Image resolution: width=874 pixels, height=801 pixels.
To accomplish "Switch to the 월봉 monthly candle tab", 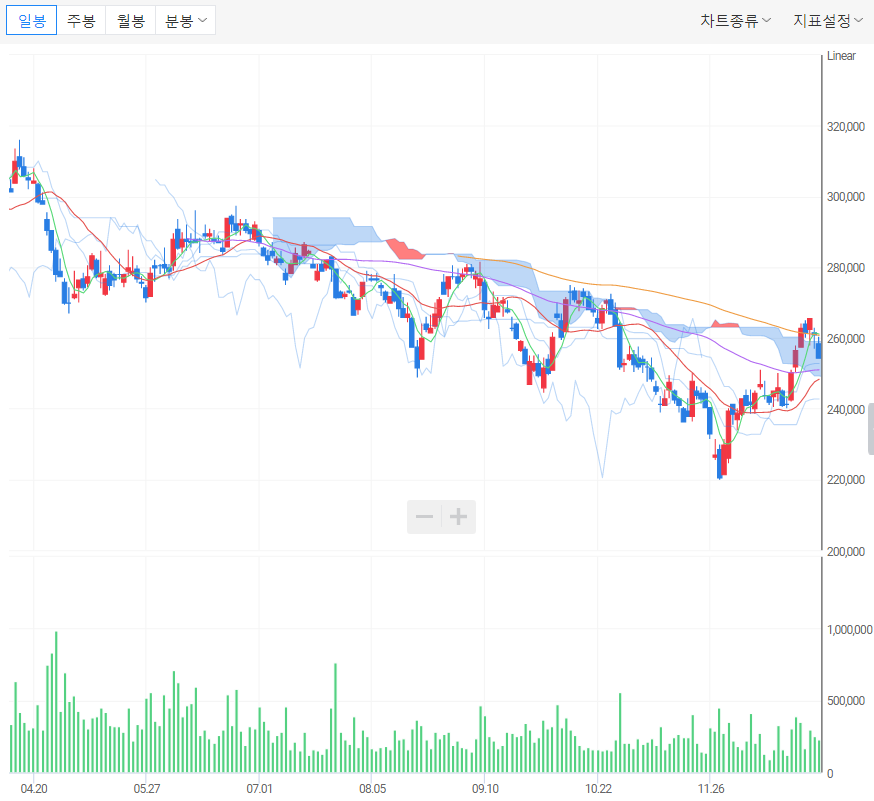I will click(x=130, y=21).
